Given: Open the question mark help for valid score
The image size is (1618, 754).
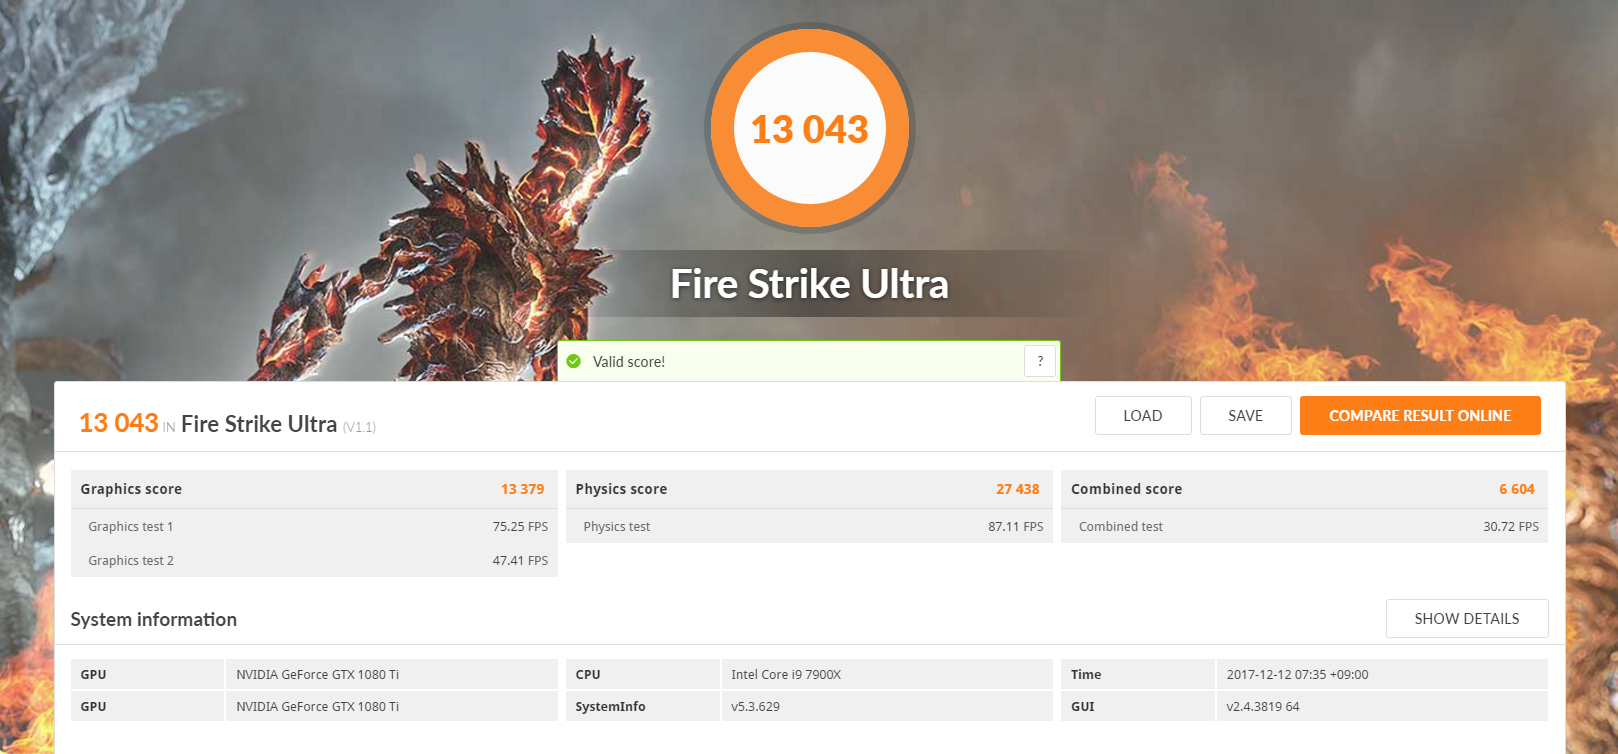Looking at the screenshot, I should pyautogui.click(x=1040, y=361).
